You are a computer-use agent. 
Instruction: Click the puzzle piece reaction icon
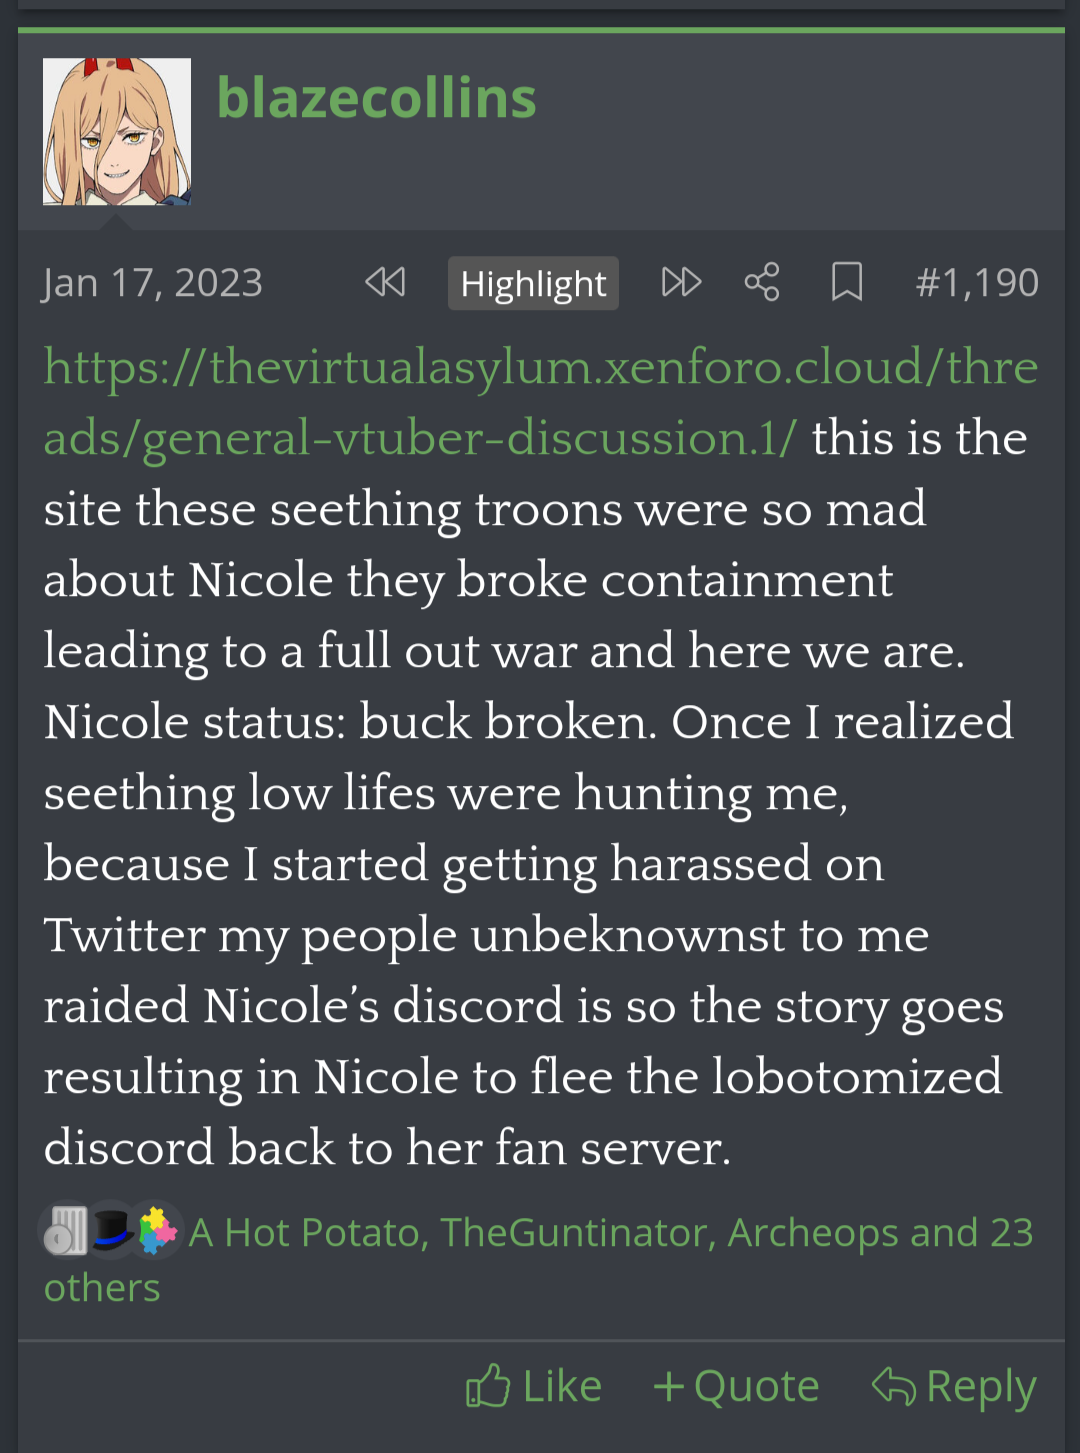[157, 1229]
